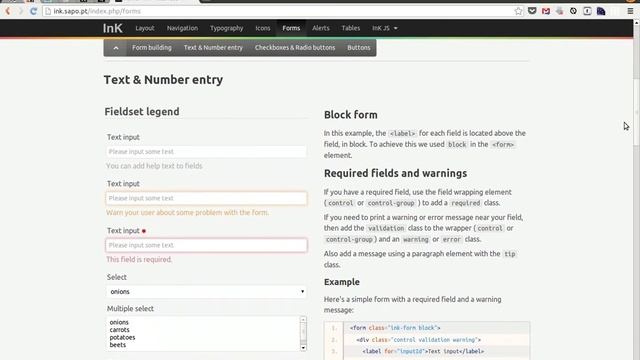The width and height of the screenshot is (640, 360).
Task: Open the Gmail extension icon
Action: pyautogui.click(x=546, y=11)
